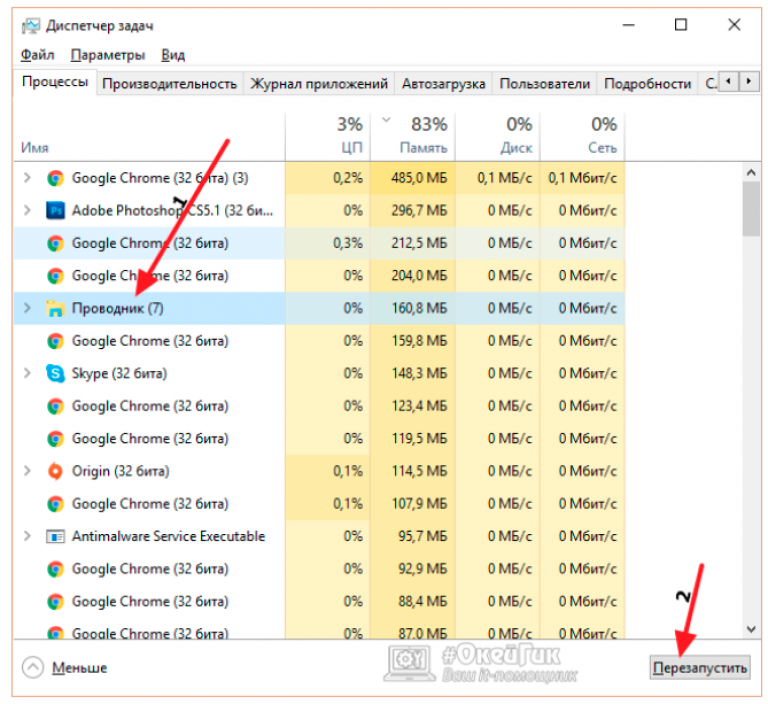Click the vertical scrollbar thumb of the process list
The height and width of the screenshot is (704, 768).
coord(751,209)
